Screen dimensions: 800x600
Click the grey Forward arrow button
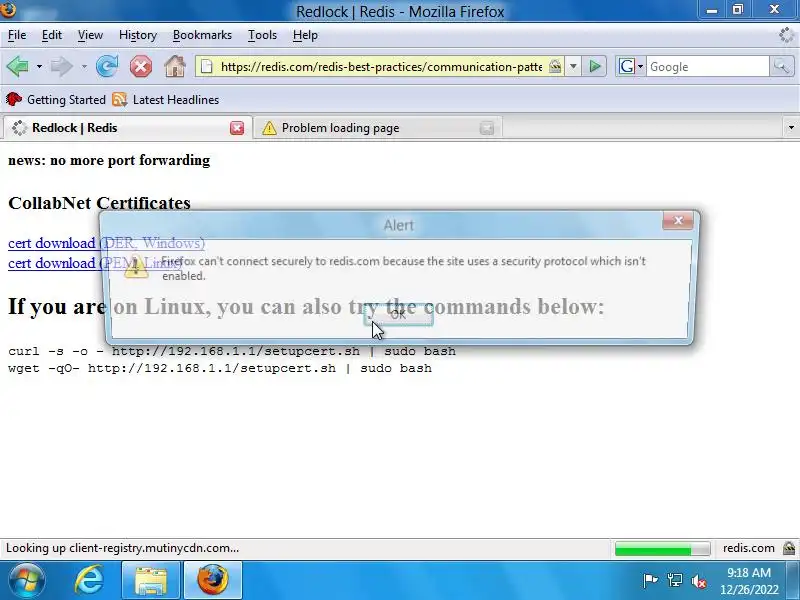pos(61,66)
